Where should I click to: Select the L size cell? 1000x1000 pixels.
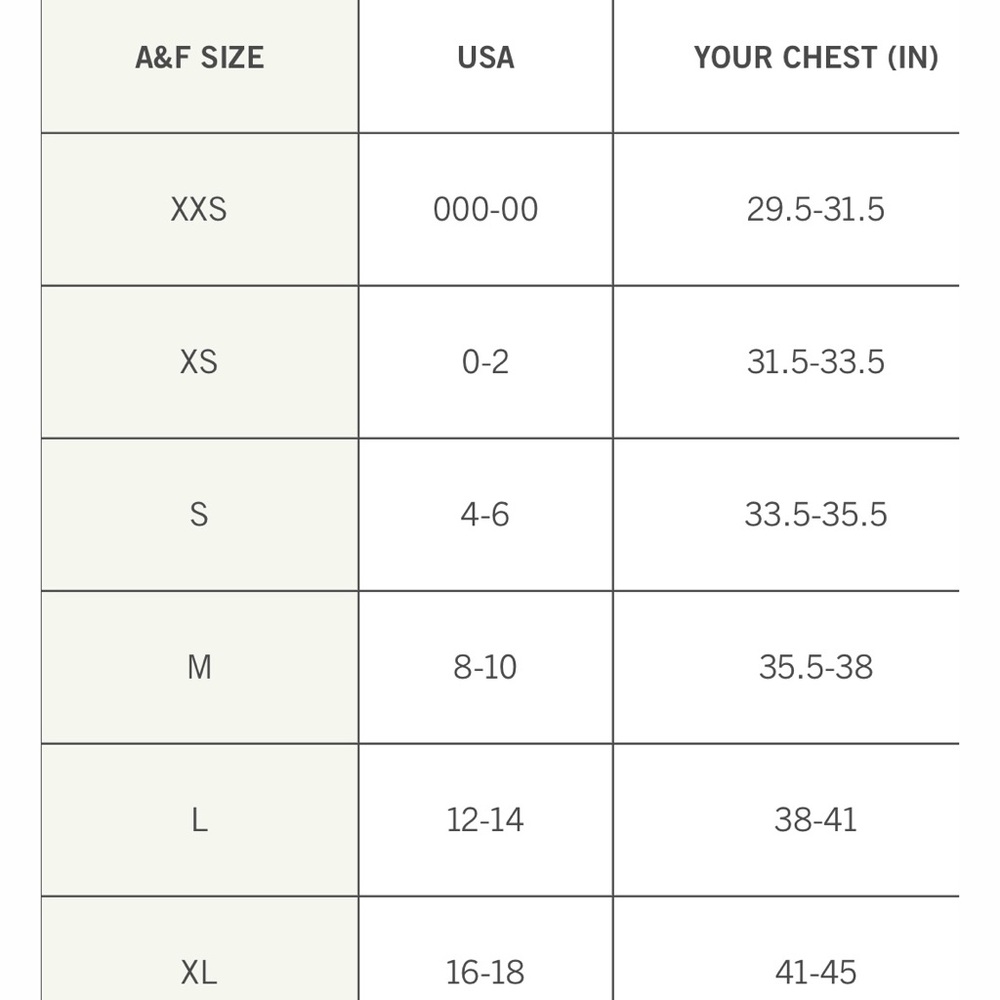click(x=199, y=820)
